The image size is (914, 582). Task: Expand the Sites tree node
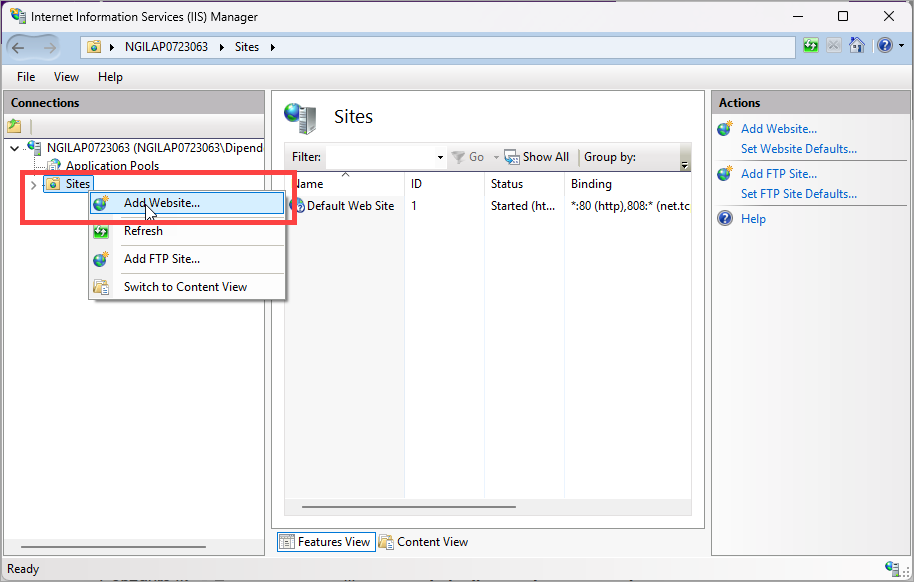tap(33, 185)
